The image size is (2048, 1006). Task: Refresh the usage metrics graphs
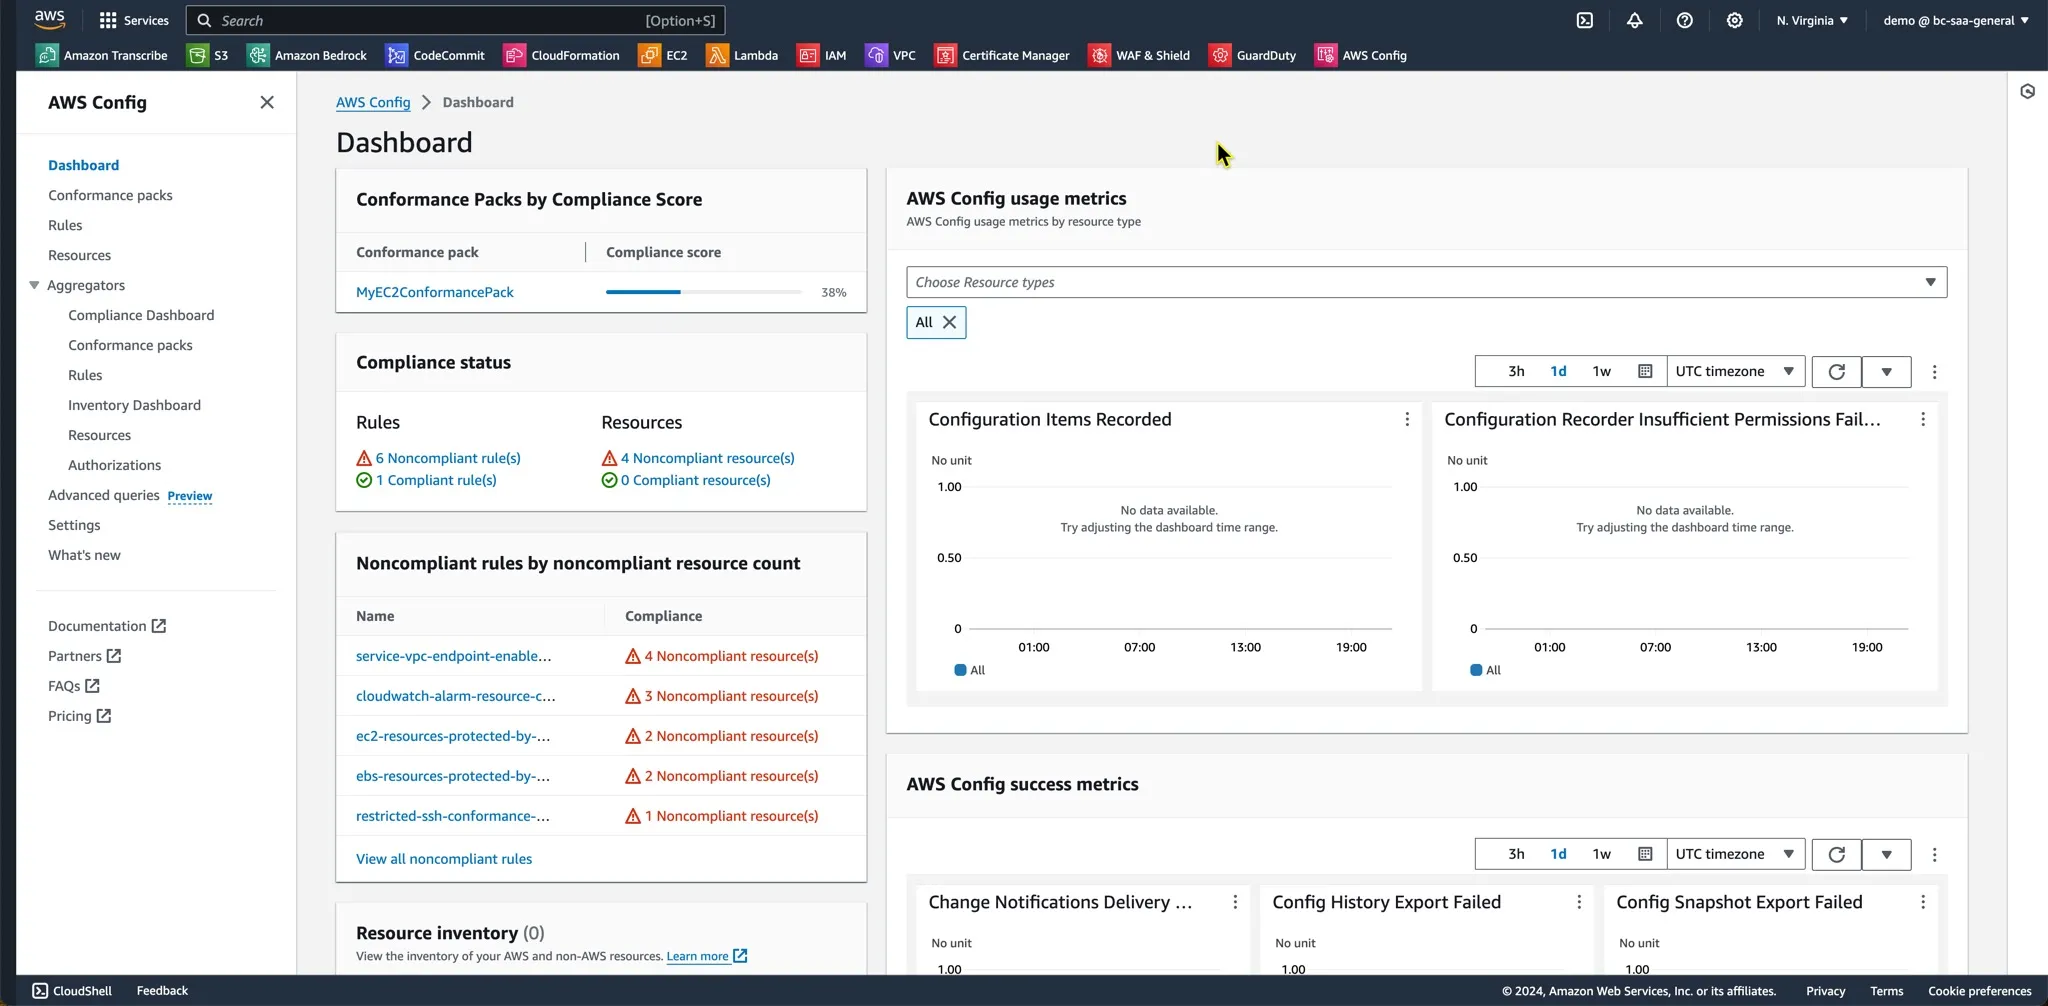(x=1837, y=372)
